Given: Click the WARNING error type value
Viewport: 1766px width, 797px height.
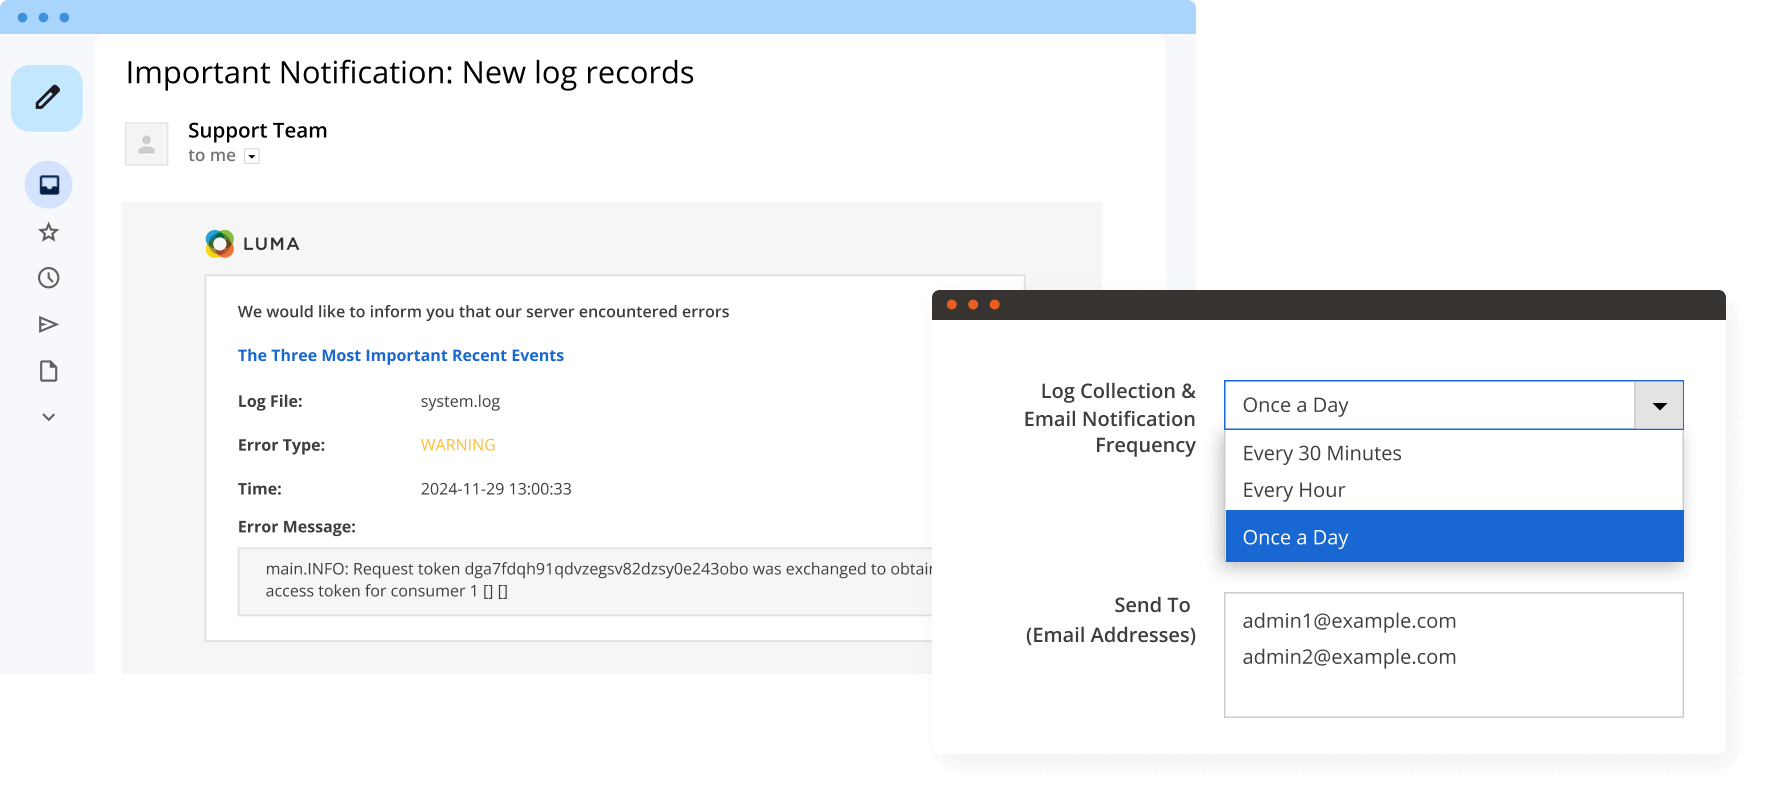Looking at the screenshot, I should pyautogui.click(x=457, y=445).
